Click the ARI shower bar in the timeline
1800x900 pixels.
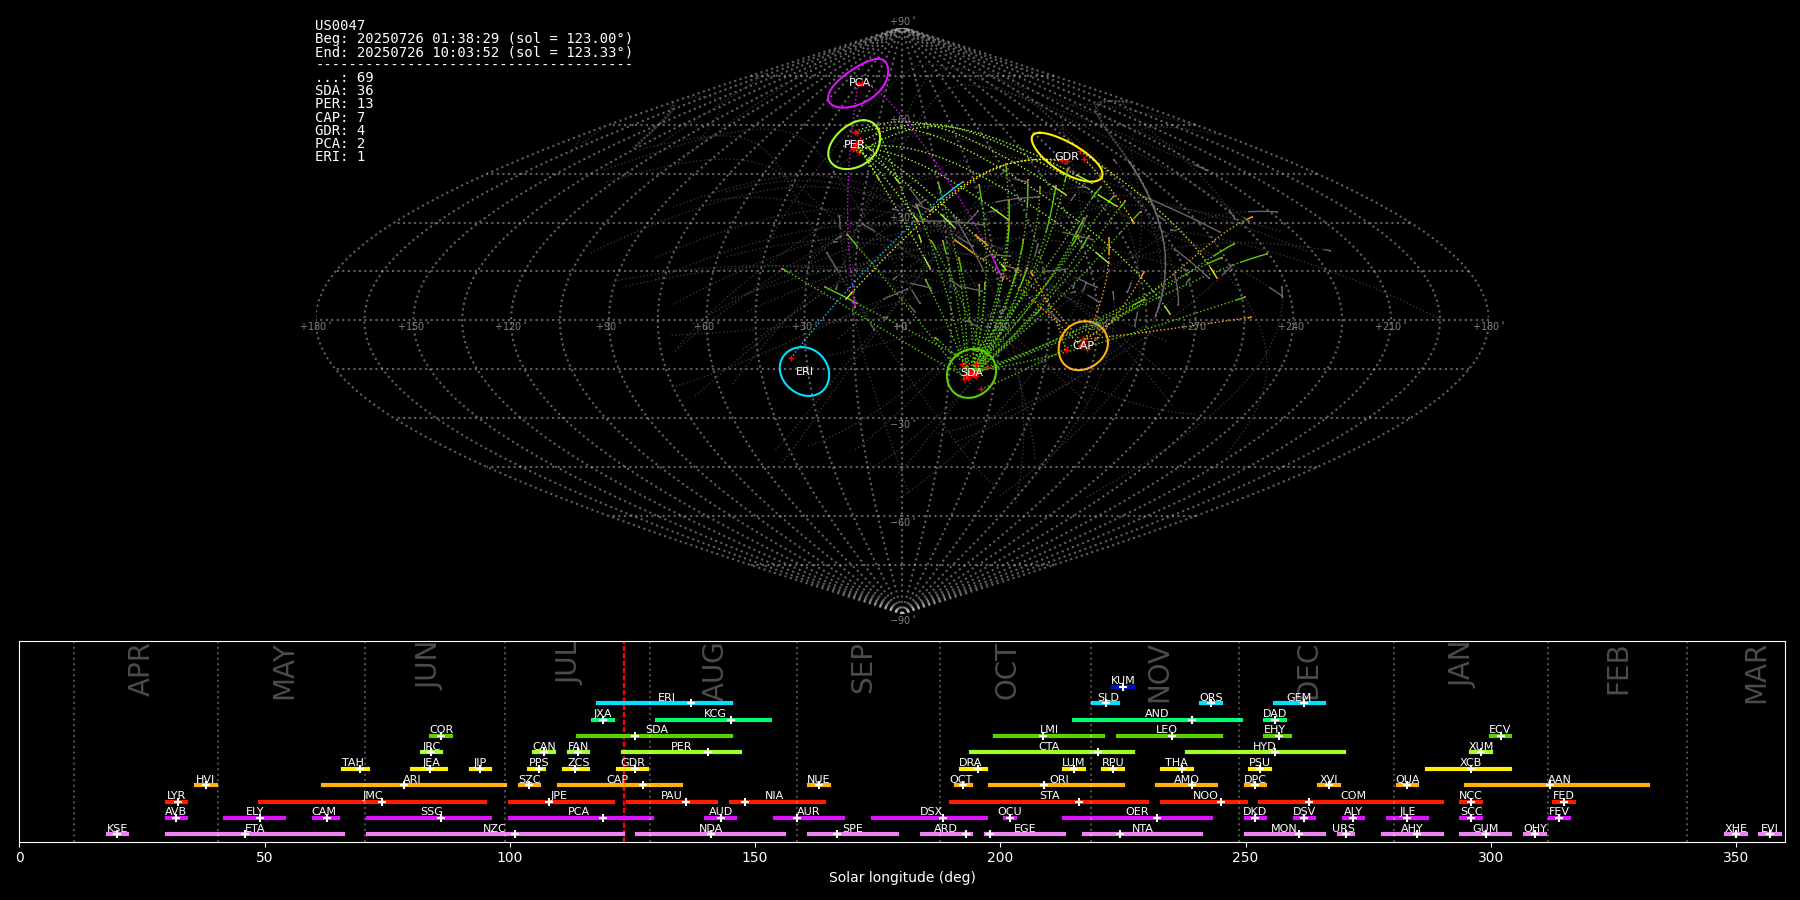point(413,785)
